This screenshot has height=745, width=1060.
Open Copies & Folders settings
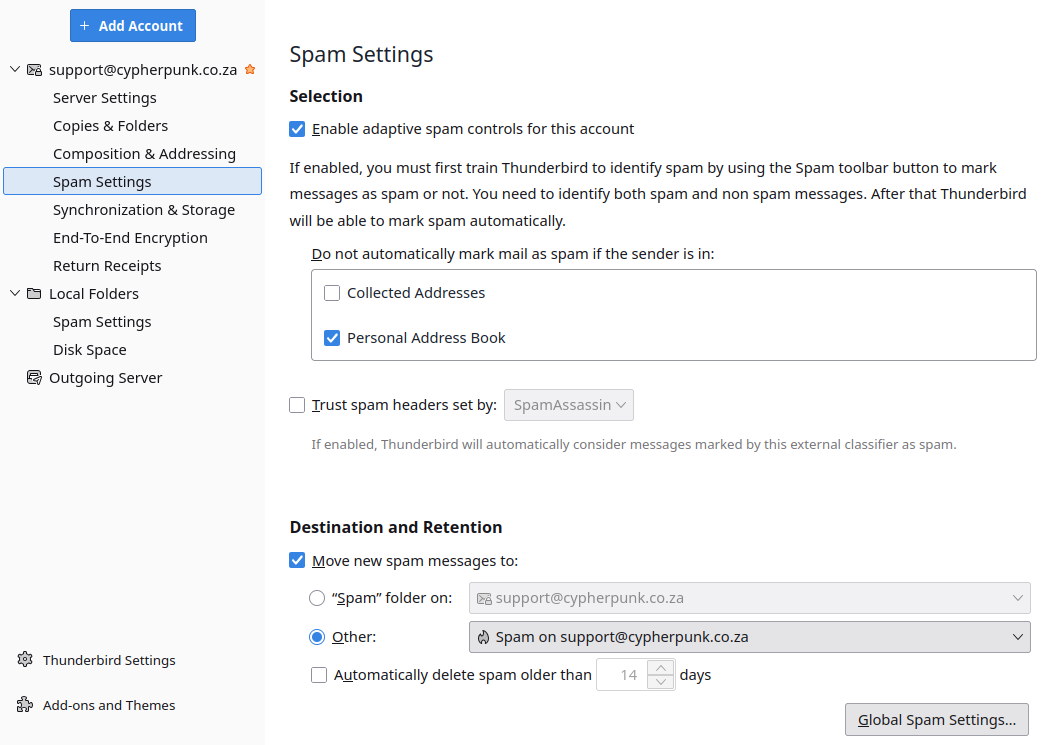(110, 126)
